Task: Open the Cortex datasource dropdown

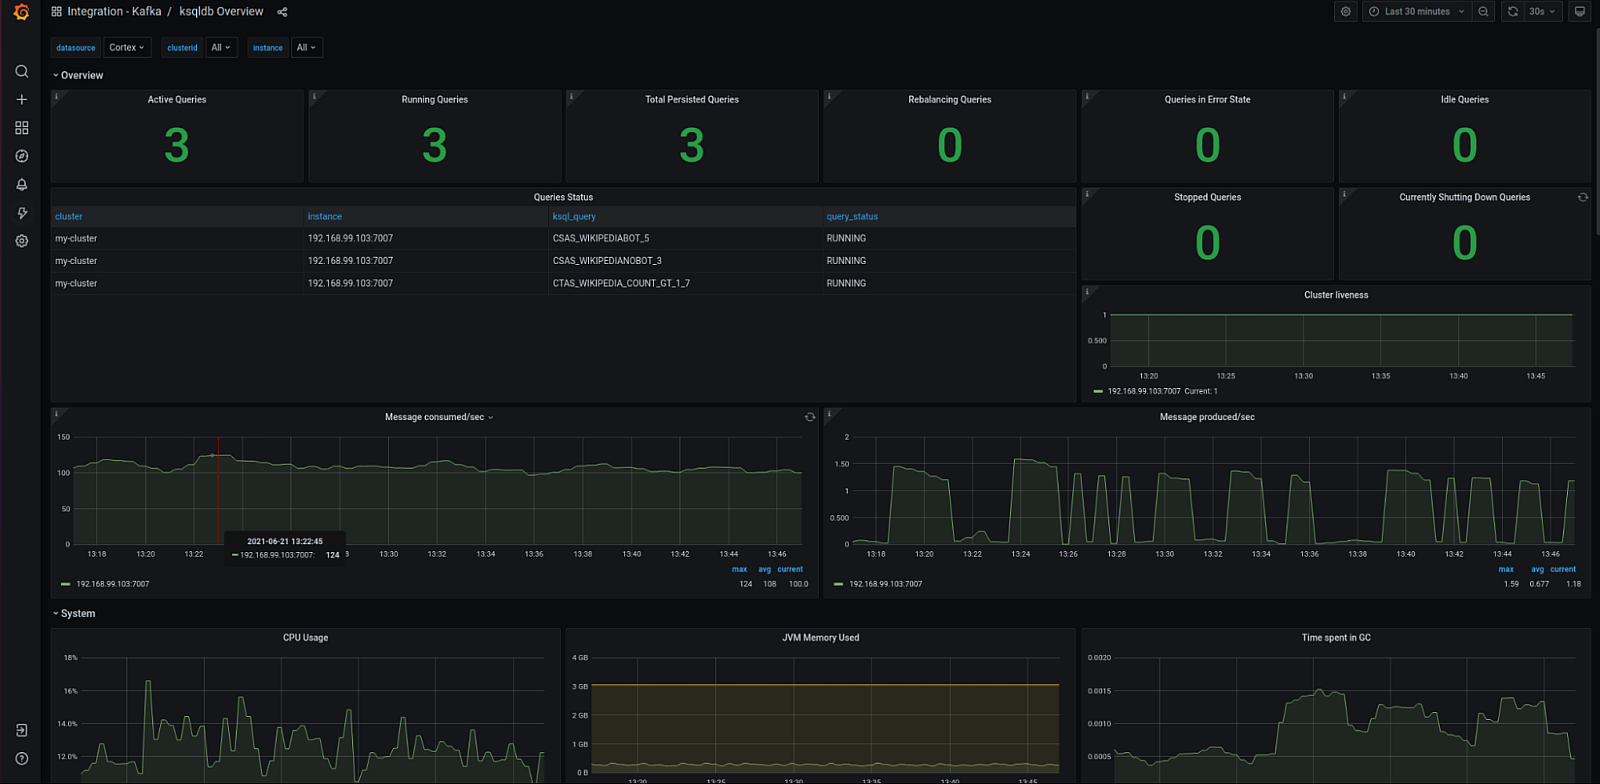Action: point(126,48)
